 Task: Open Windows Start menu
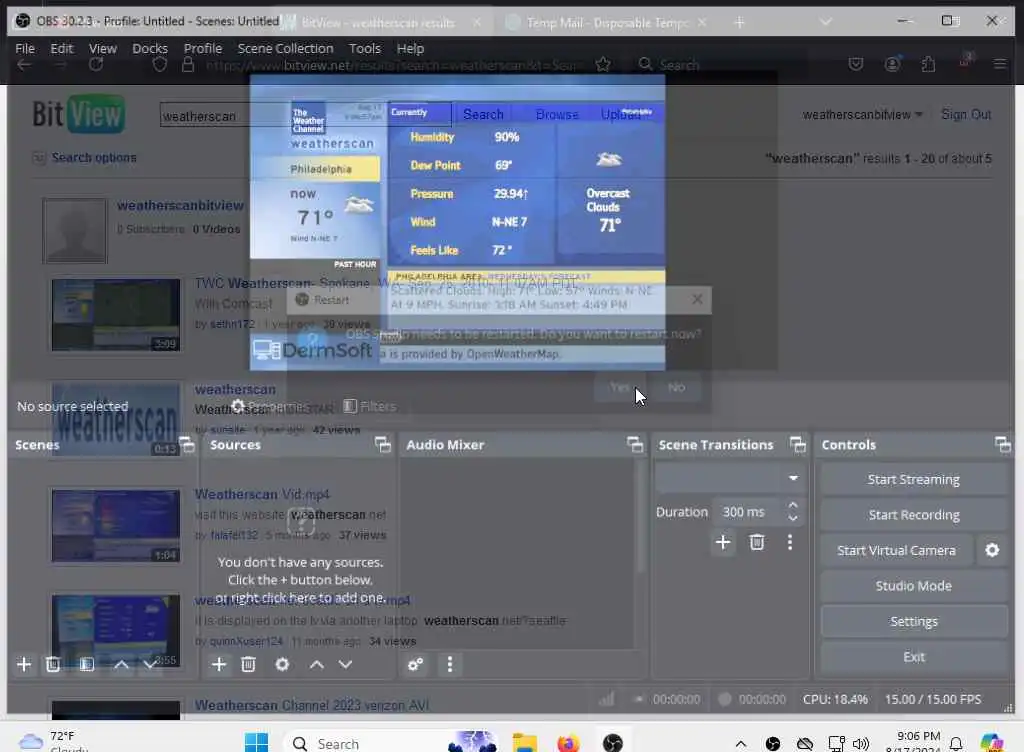[x=256, y=743]
